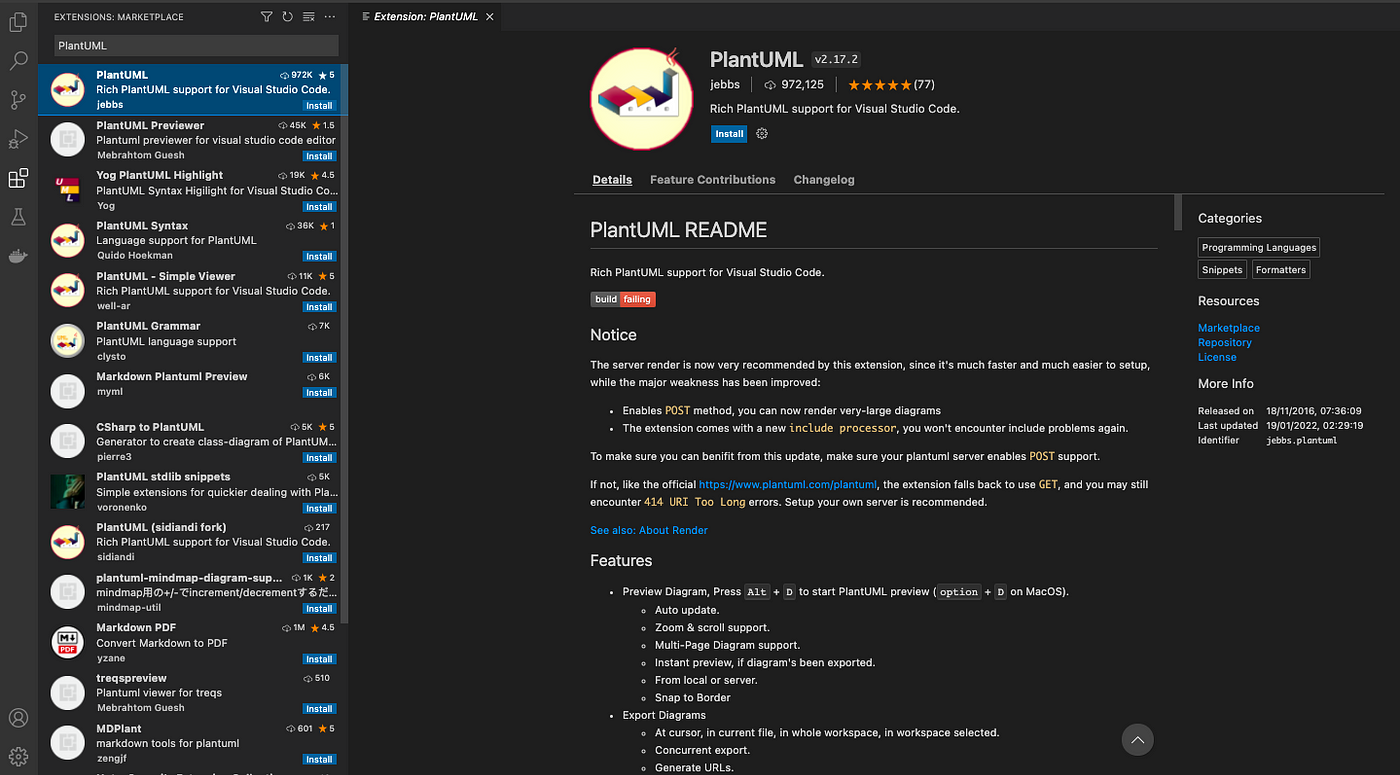This screenshot has width=1400, height=775.
Task: Open the Docker view icon
Action: (x=18, y=256)
